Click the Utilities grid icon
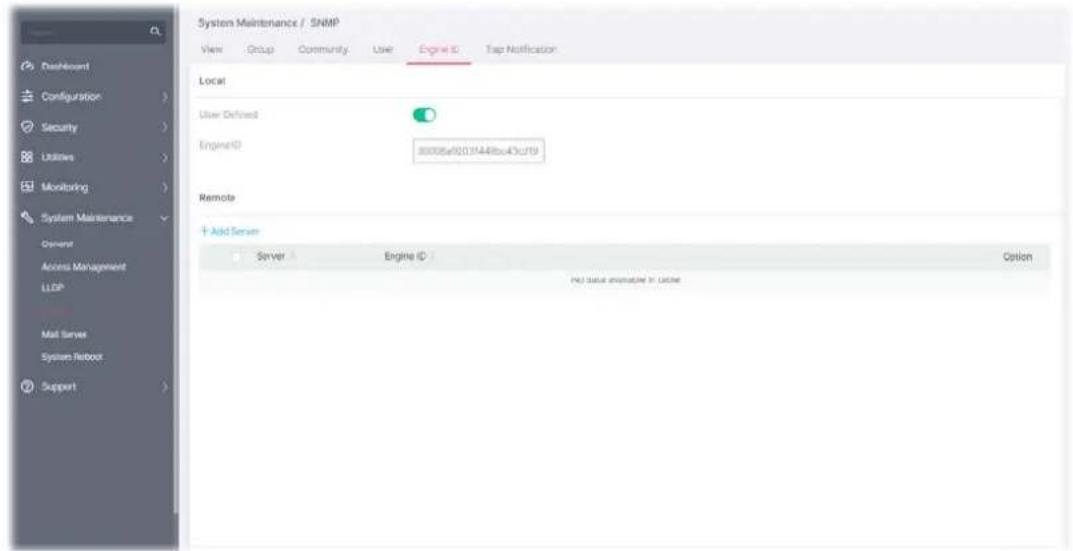This screenshot has height=551, width=1073. pyautogui.click(x=28, y=157)
